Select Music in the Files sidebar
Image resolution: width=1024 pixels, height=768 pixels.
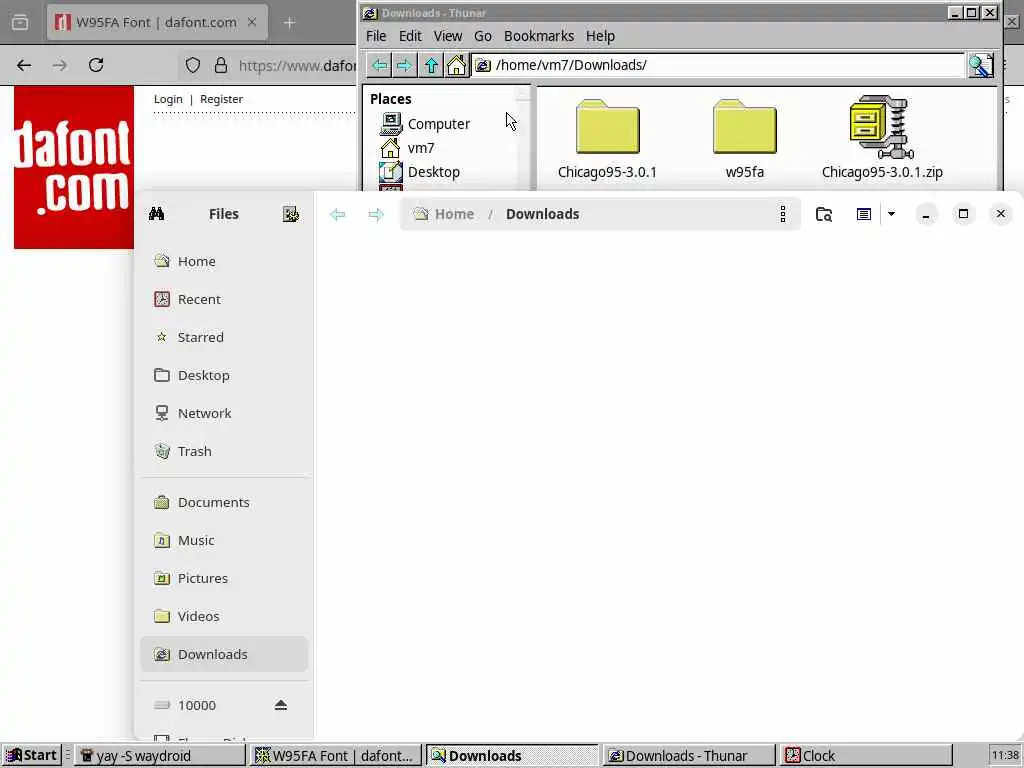click(x=224, y=540)
